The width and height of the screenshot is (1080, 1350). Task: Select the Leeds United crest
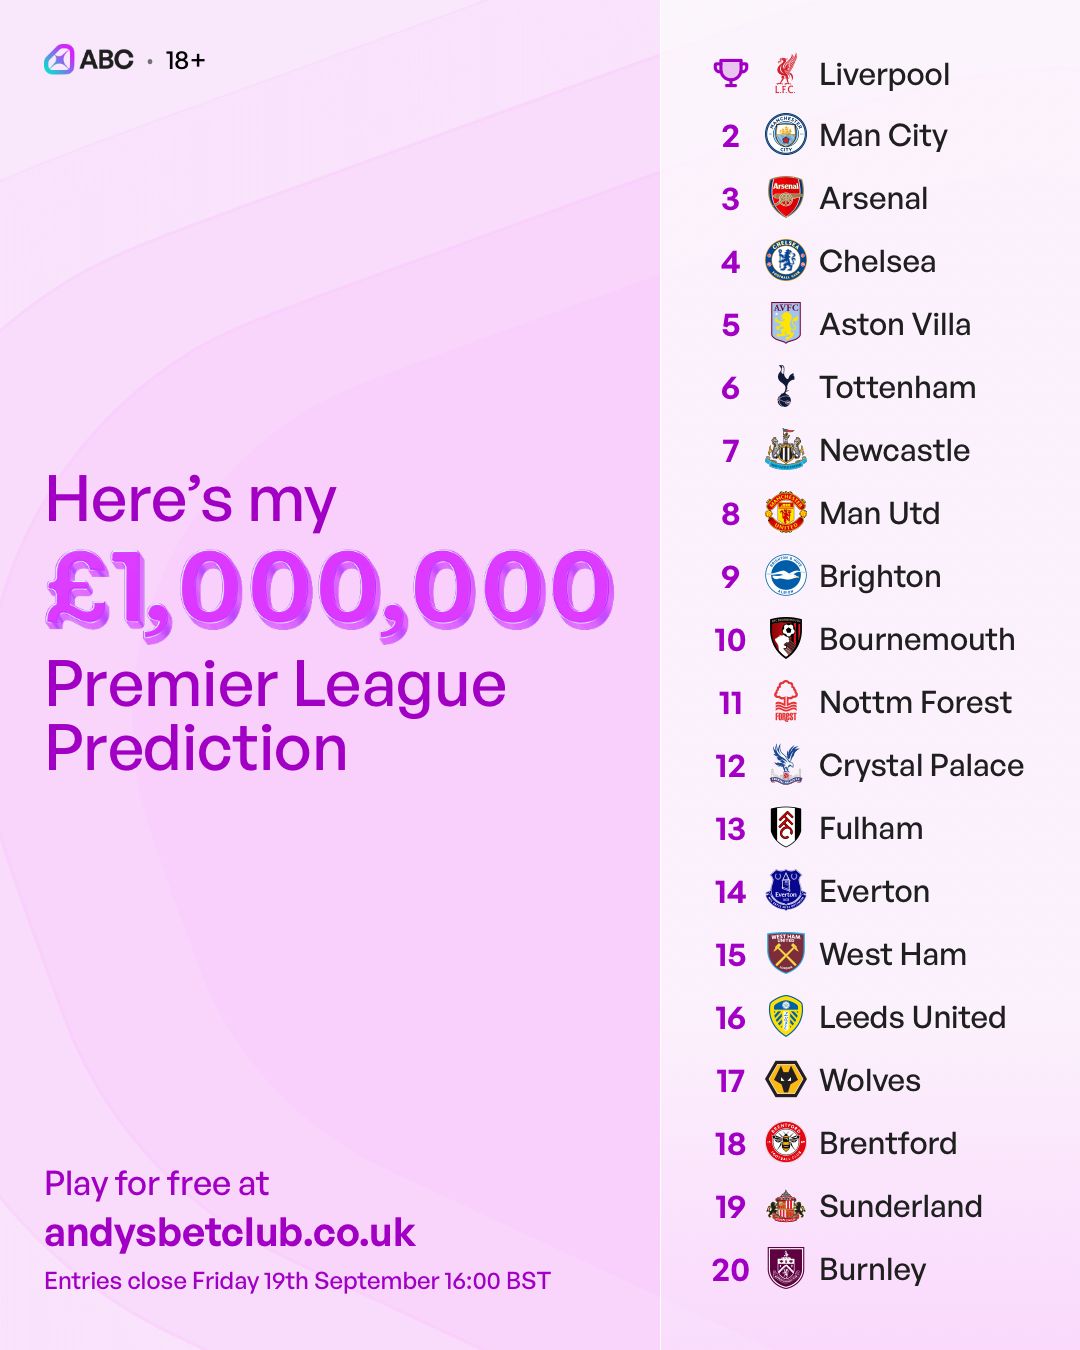[x=786, y=1017]
